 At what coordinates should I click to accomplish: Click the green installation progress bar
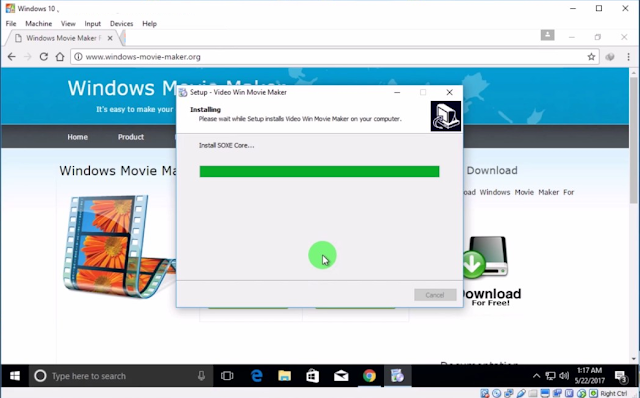pyautogui.click(x=319, y=171)
